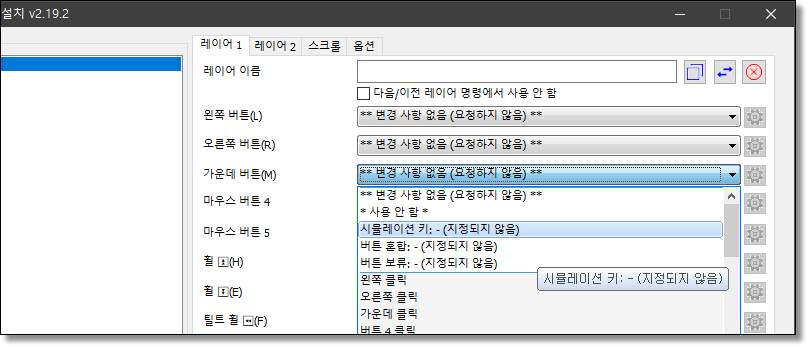Image resolution: width=808 pixels, height=362 pixels.
Task: Select 시뮬레이션 키 list option
Action: tap(541, 229)
